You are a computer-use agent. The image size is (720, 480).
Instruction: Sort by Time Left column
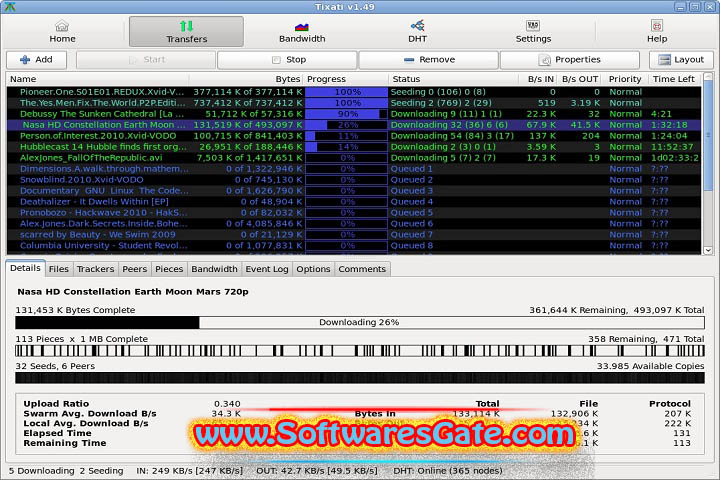(x=674, y=79)
